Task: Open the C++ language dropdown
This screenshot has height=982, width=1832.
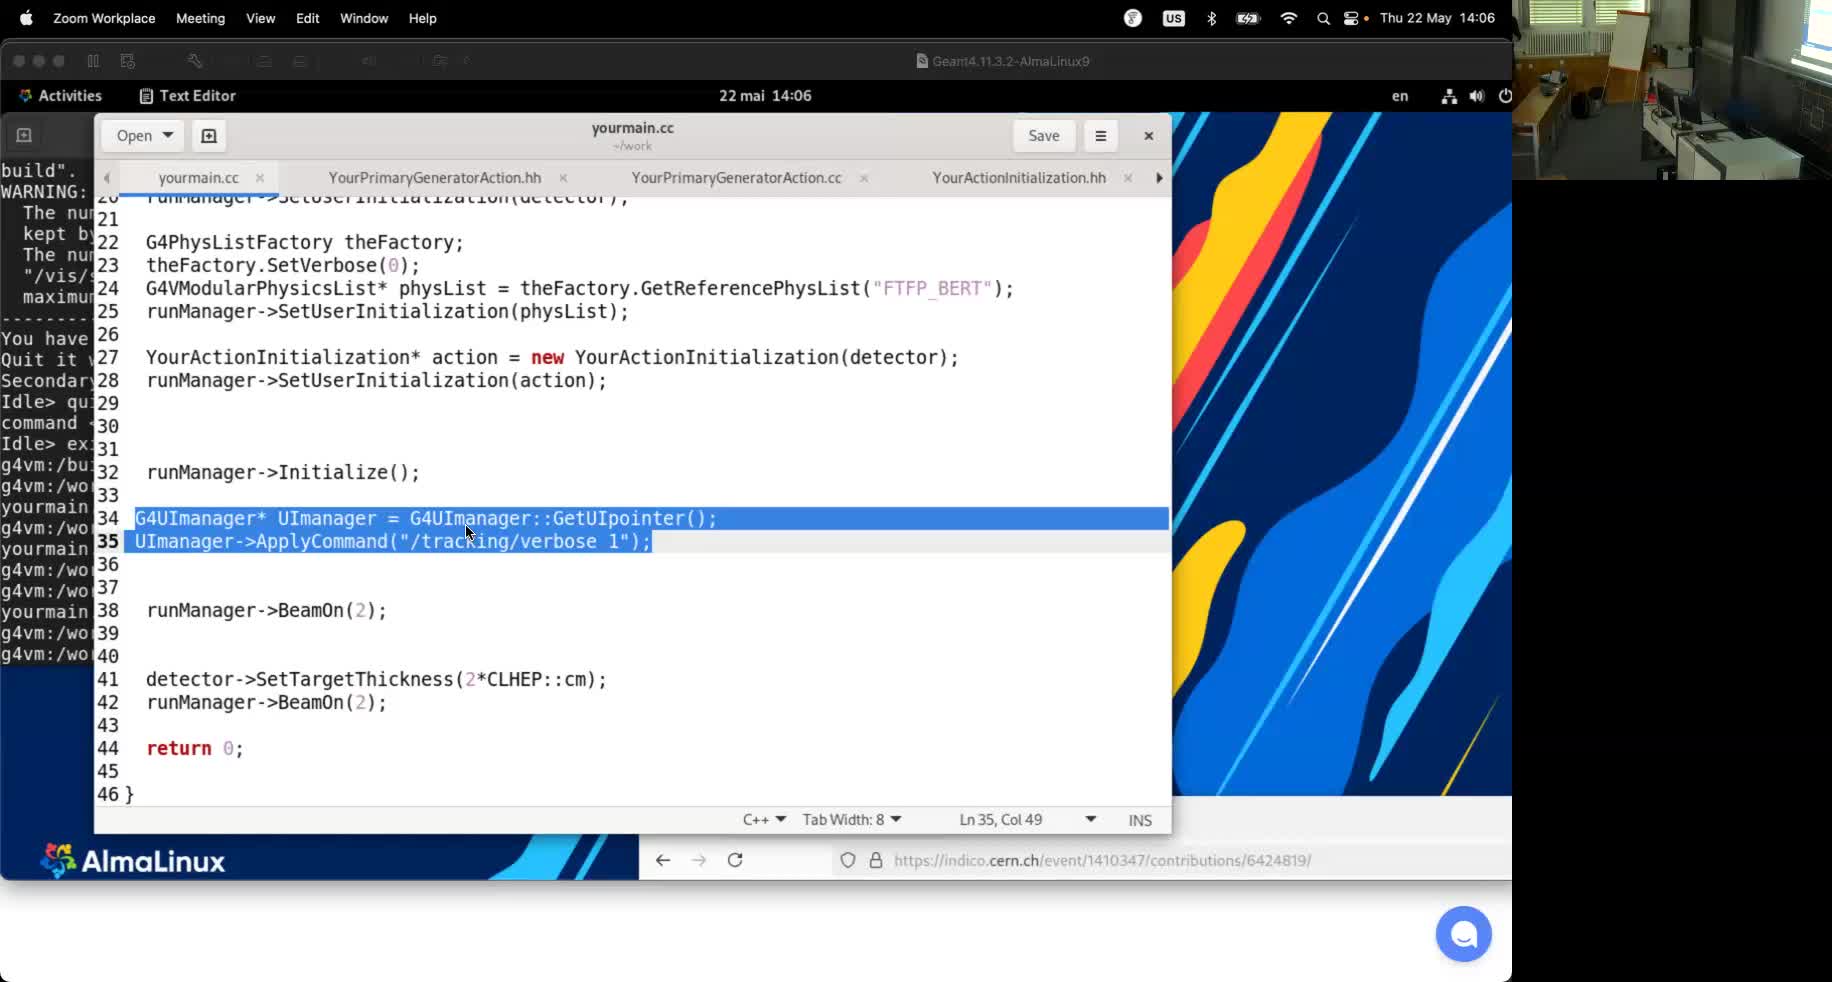Action: [x=763, y=819]
